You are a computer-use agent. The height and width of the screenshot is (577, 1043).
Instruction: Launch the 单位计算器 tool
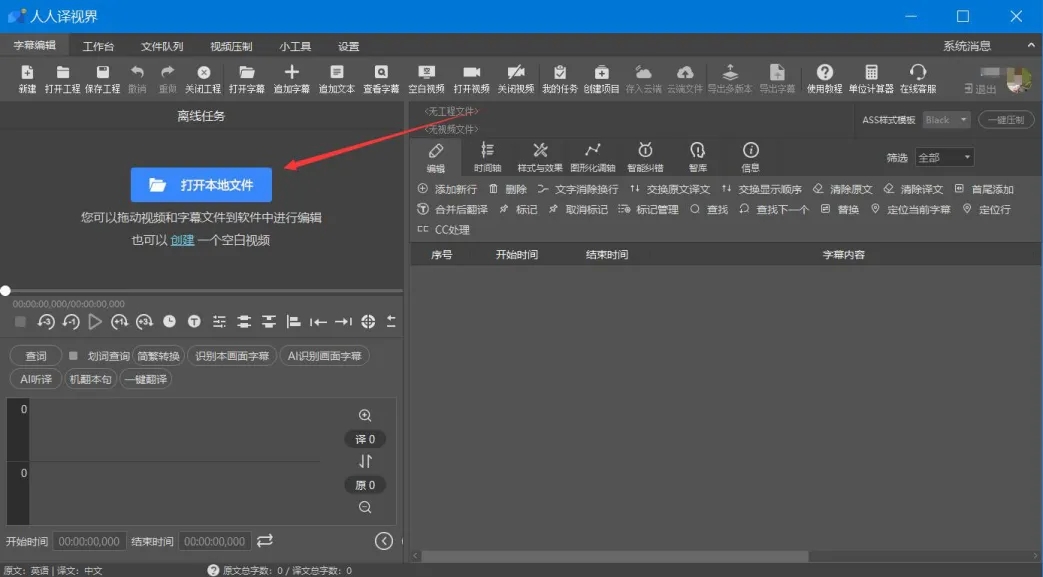click(x=873, y=79)
